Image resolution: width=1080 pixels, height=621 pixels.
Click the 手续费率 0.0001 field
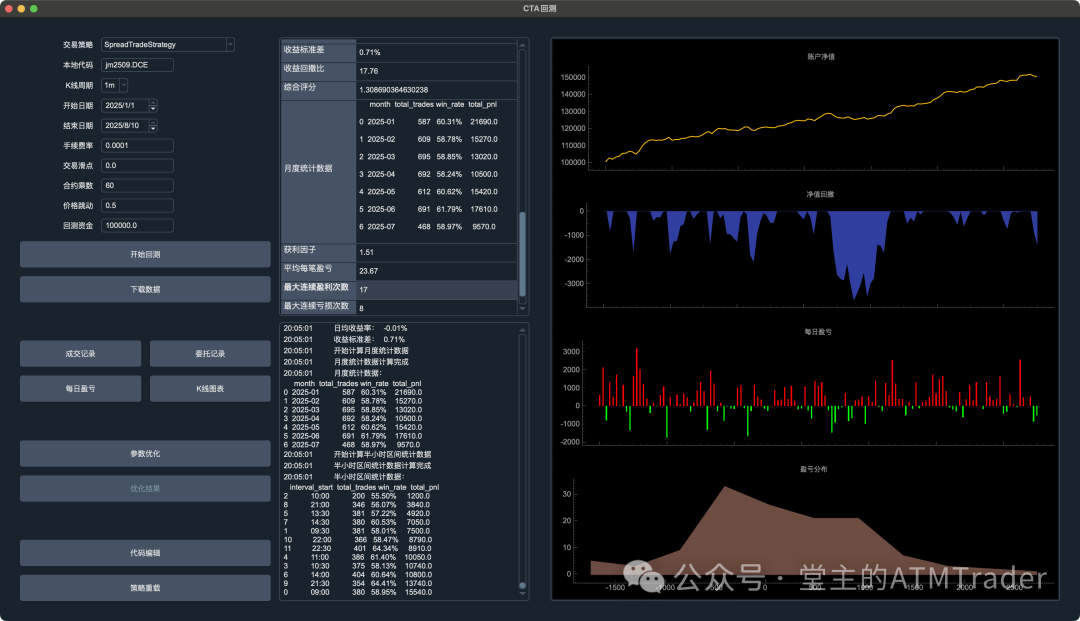click(x=137, y=145)
